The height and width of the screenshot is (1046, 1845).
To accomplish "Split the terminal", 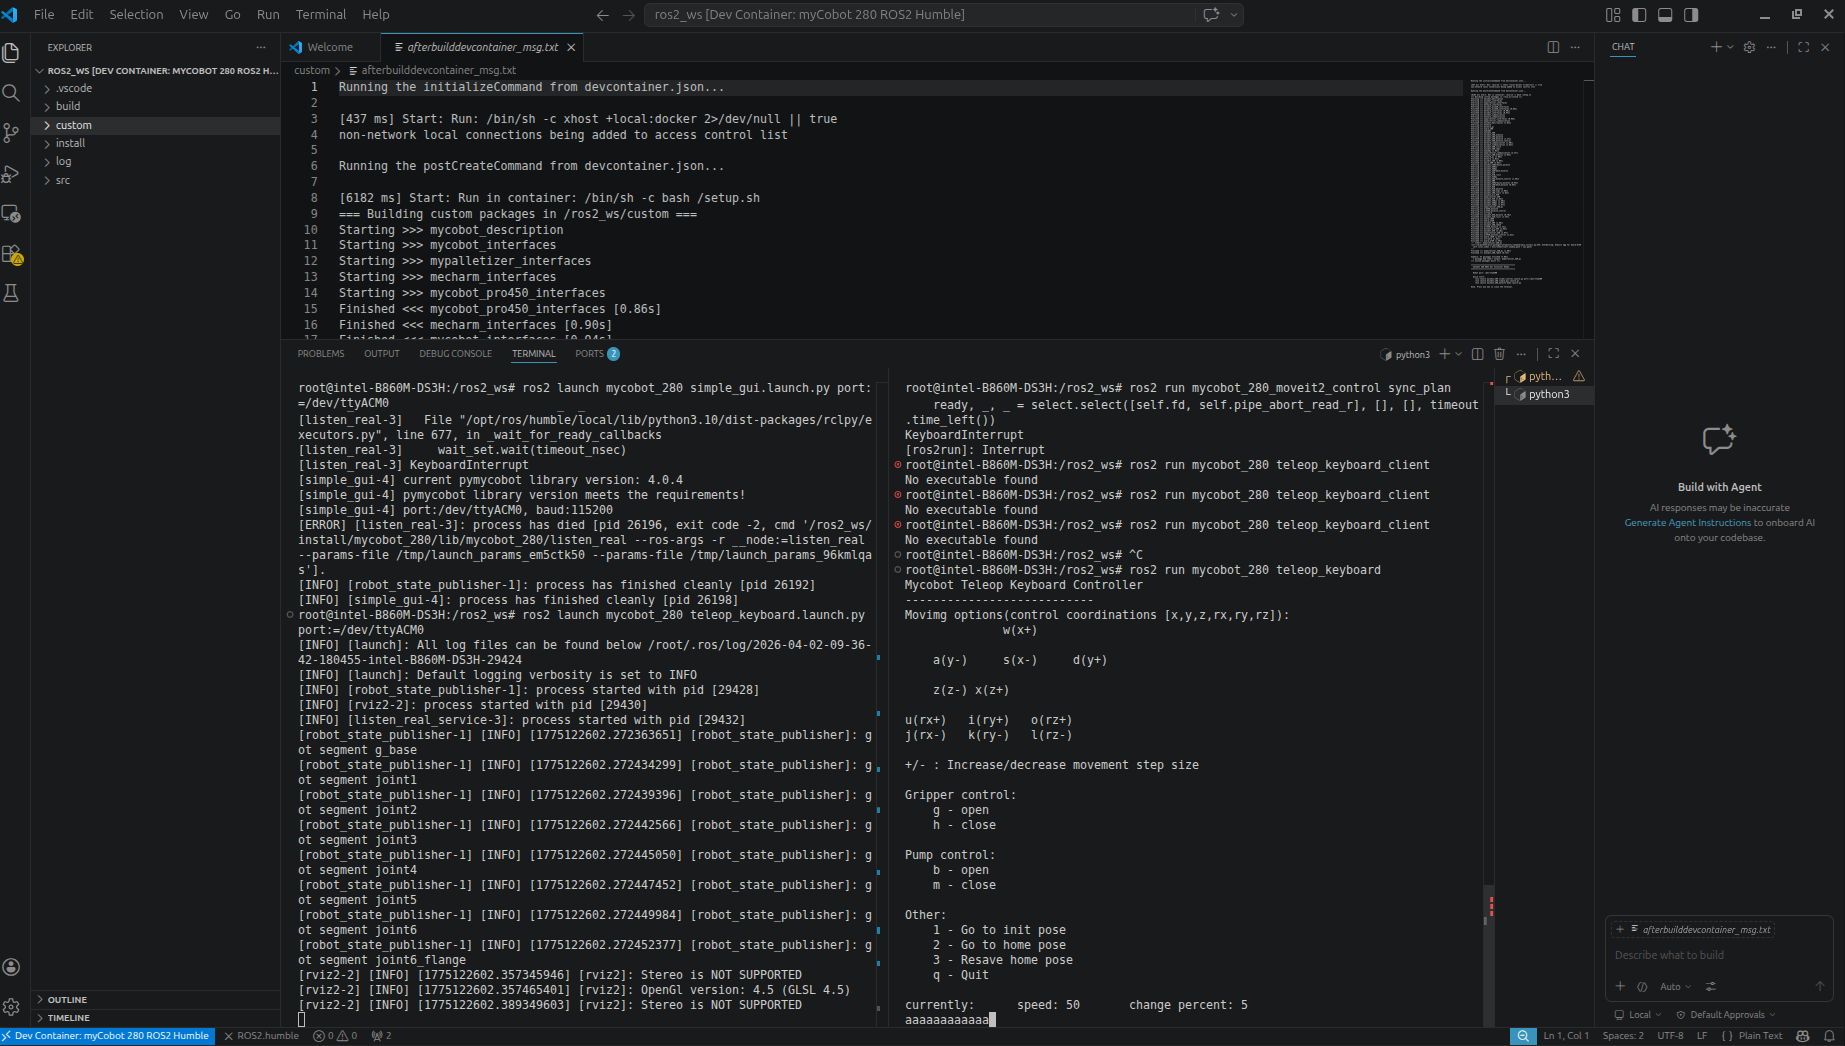I will pyautogui.click(x=1477, y=354).
